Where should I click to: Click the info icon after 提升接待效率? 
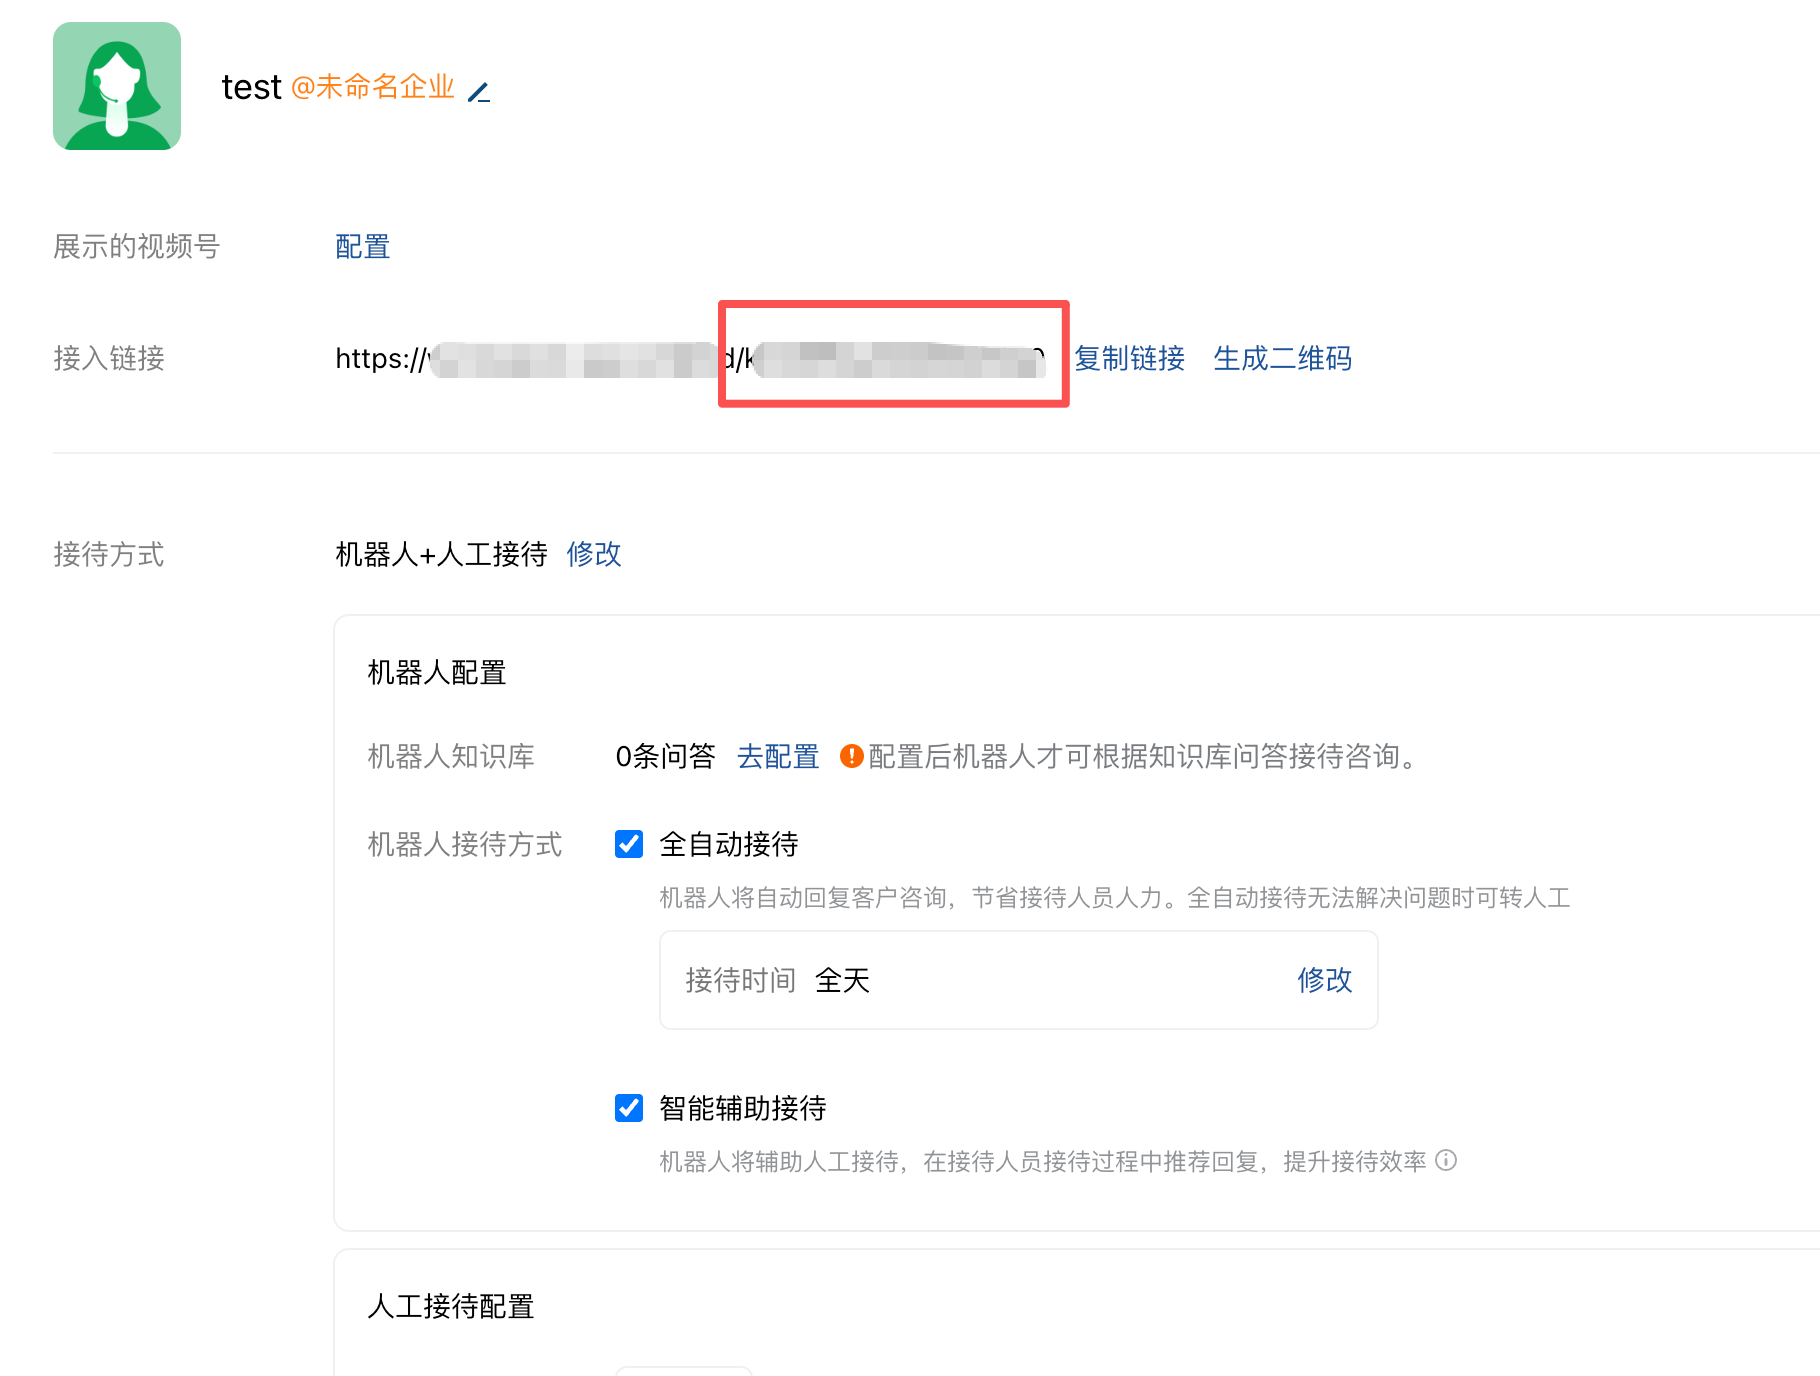[1446, 1160]
